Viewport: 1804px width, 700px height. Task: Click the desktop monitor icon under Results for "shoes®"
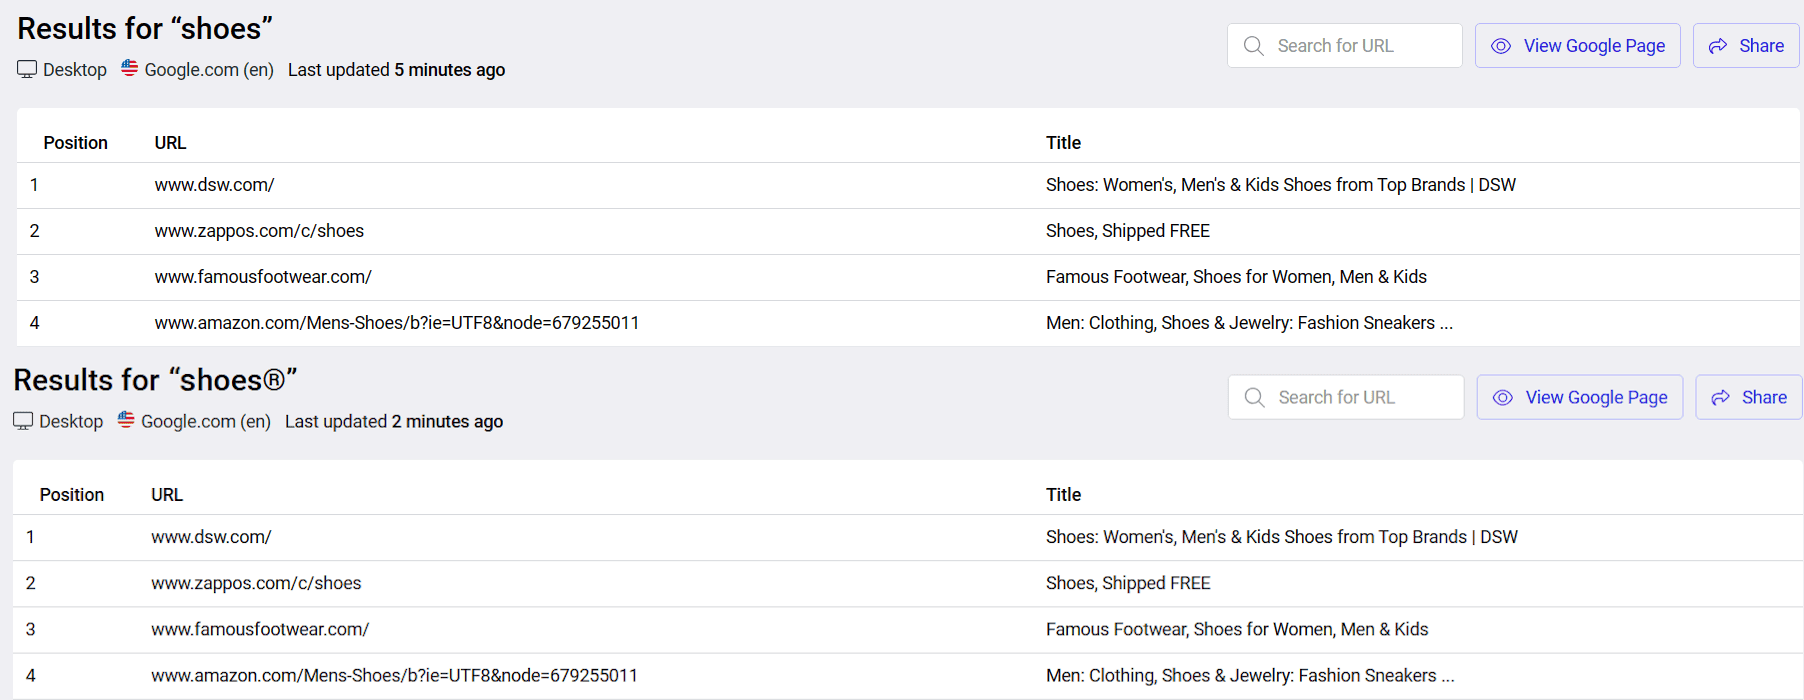click(23, 421)
